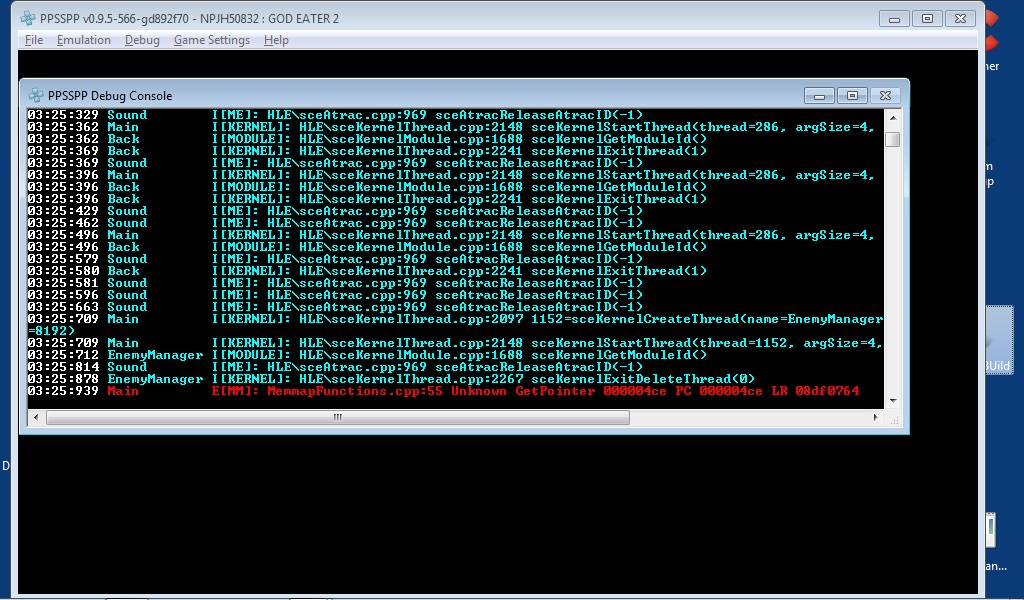1024x600 pixels.
Task: Maximize the main PPSSPP emulator window
Action: (x=927, y=18)
